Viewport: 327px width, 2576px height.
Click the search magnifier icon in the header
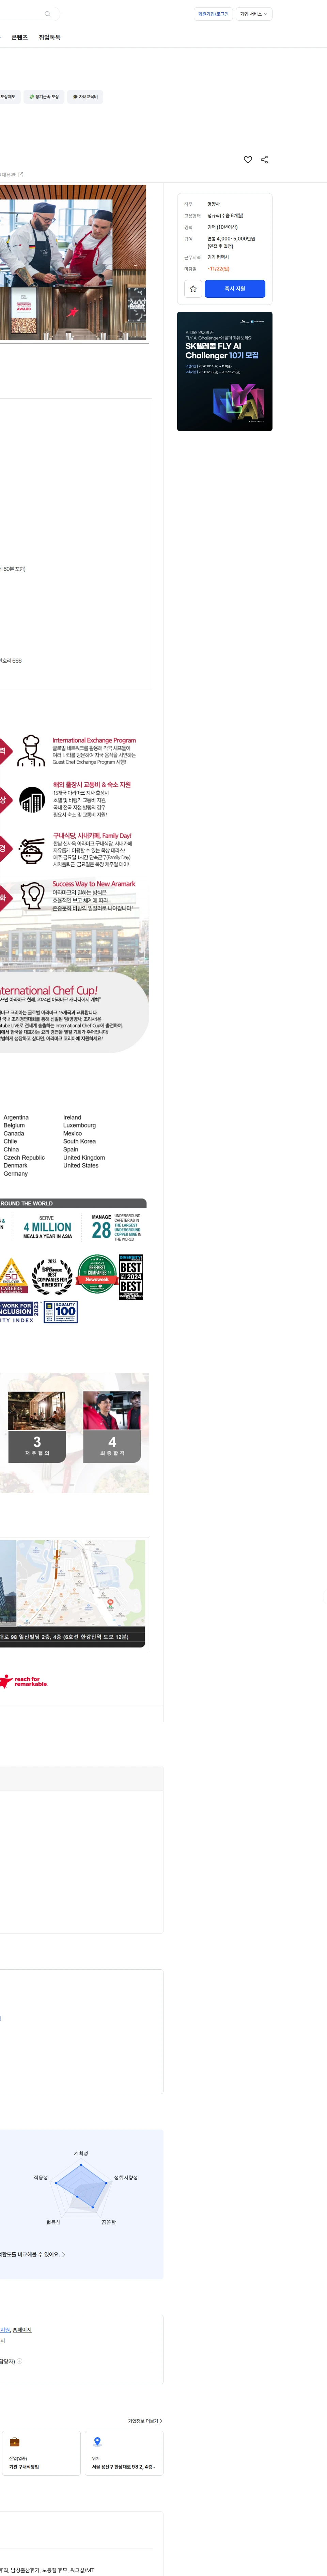point(47,14)
